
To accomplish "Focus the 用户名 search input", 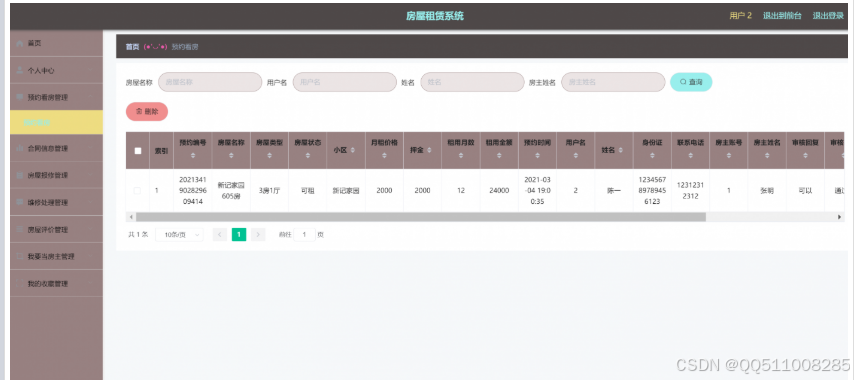I will click(345, 82).
